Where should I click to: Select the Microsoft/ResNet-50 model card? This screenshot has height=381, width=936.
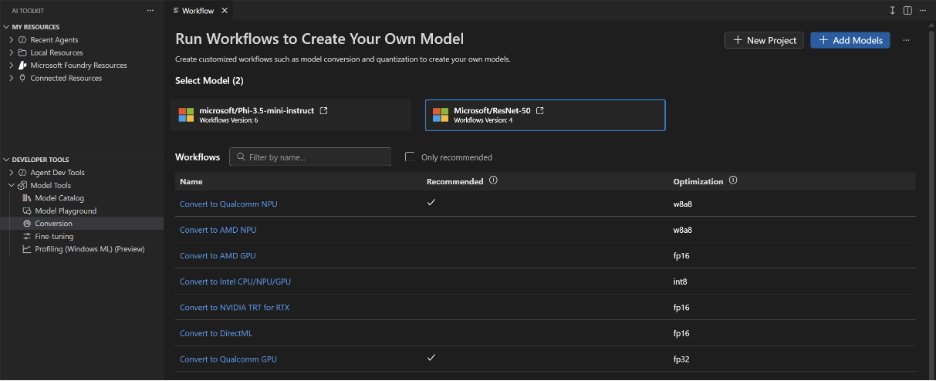point(545,115)
